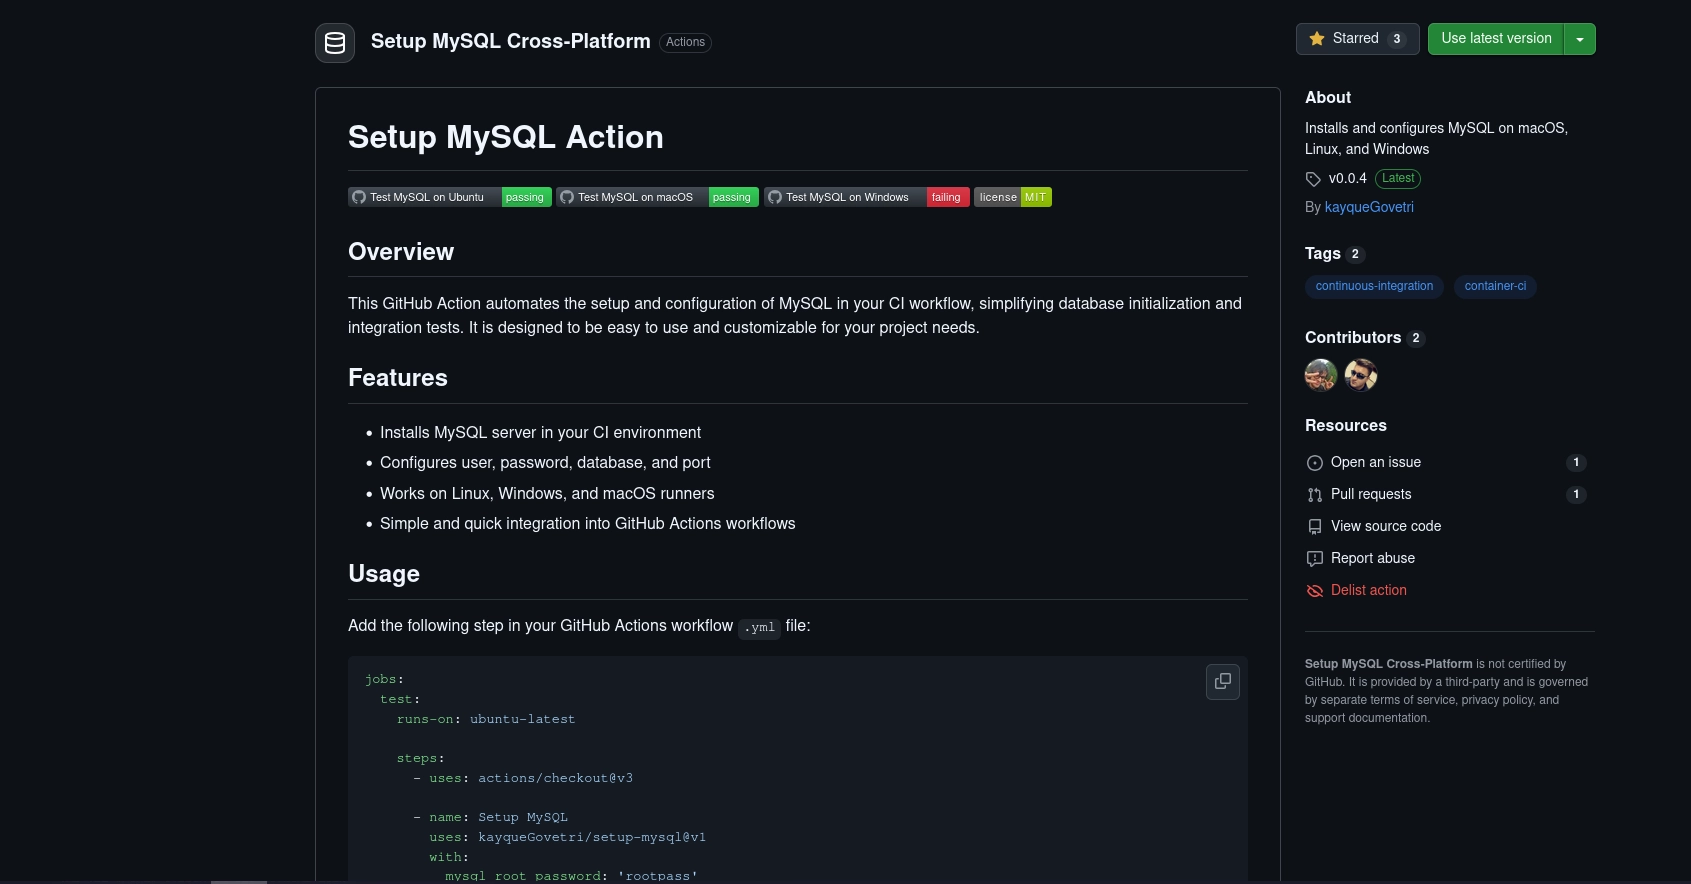Click the Pull requests count badge
This screenshot has height=884, width=1691.
[x=1576, y=495]
